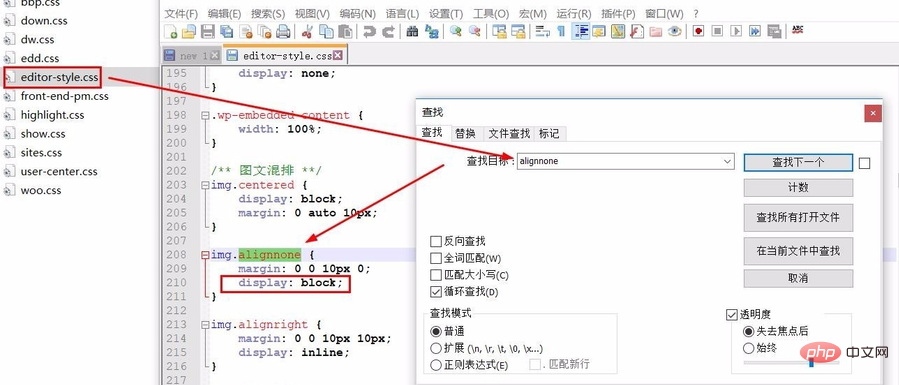899x385 pixels.
Task: Toggle word wrap toolbar icon
Action: point(542,32)
